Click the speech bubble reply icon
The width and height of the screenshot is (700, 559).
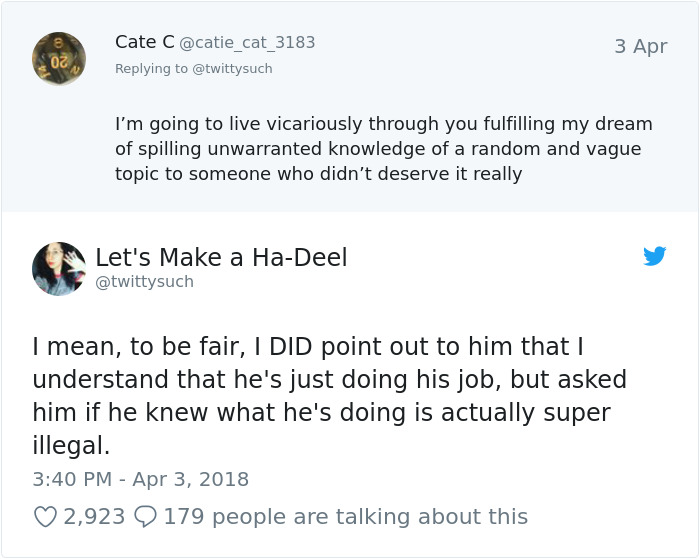tap(145, 517)
